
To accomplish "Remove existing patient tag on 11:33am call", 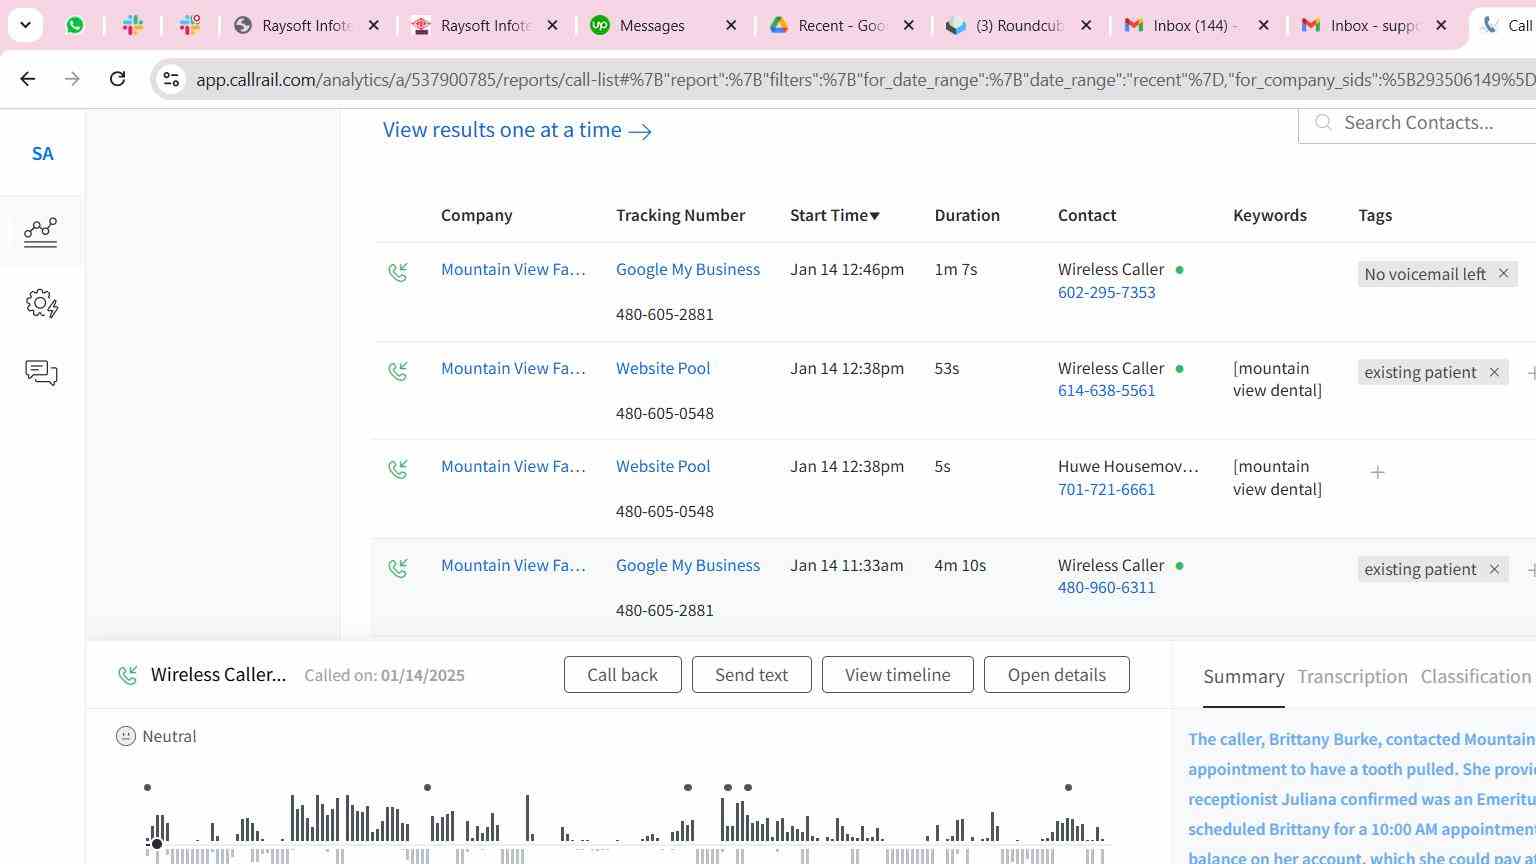I will click(x=1494, y=569).
